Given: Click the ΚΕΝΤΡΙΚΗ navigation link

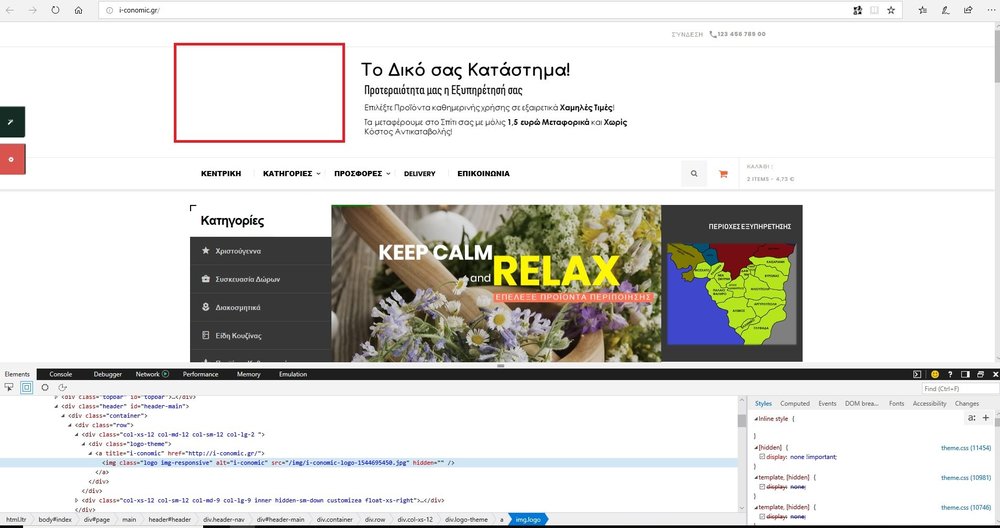Looking at the screenshot, I should (x=221, y=173).
